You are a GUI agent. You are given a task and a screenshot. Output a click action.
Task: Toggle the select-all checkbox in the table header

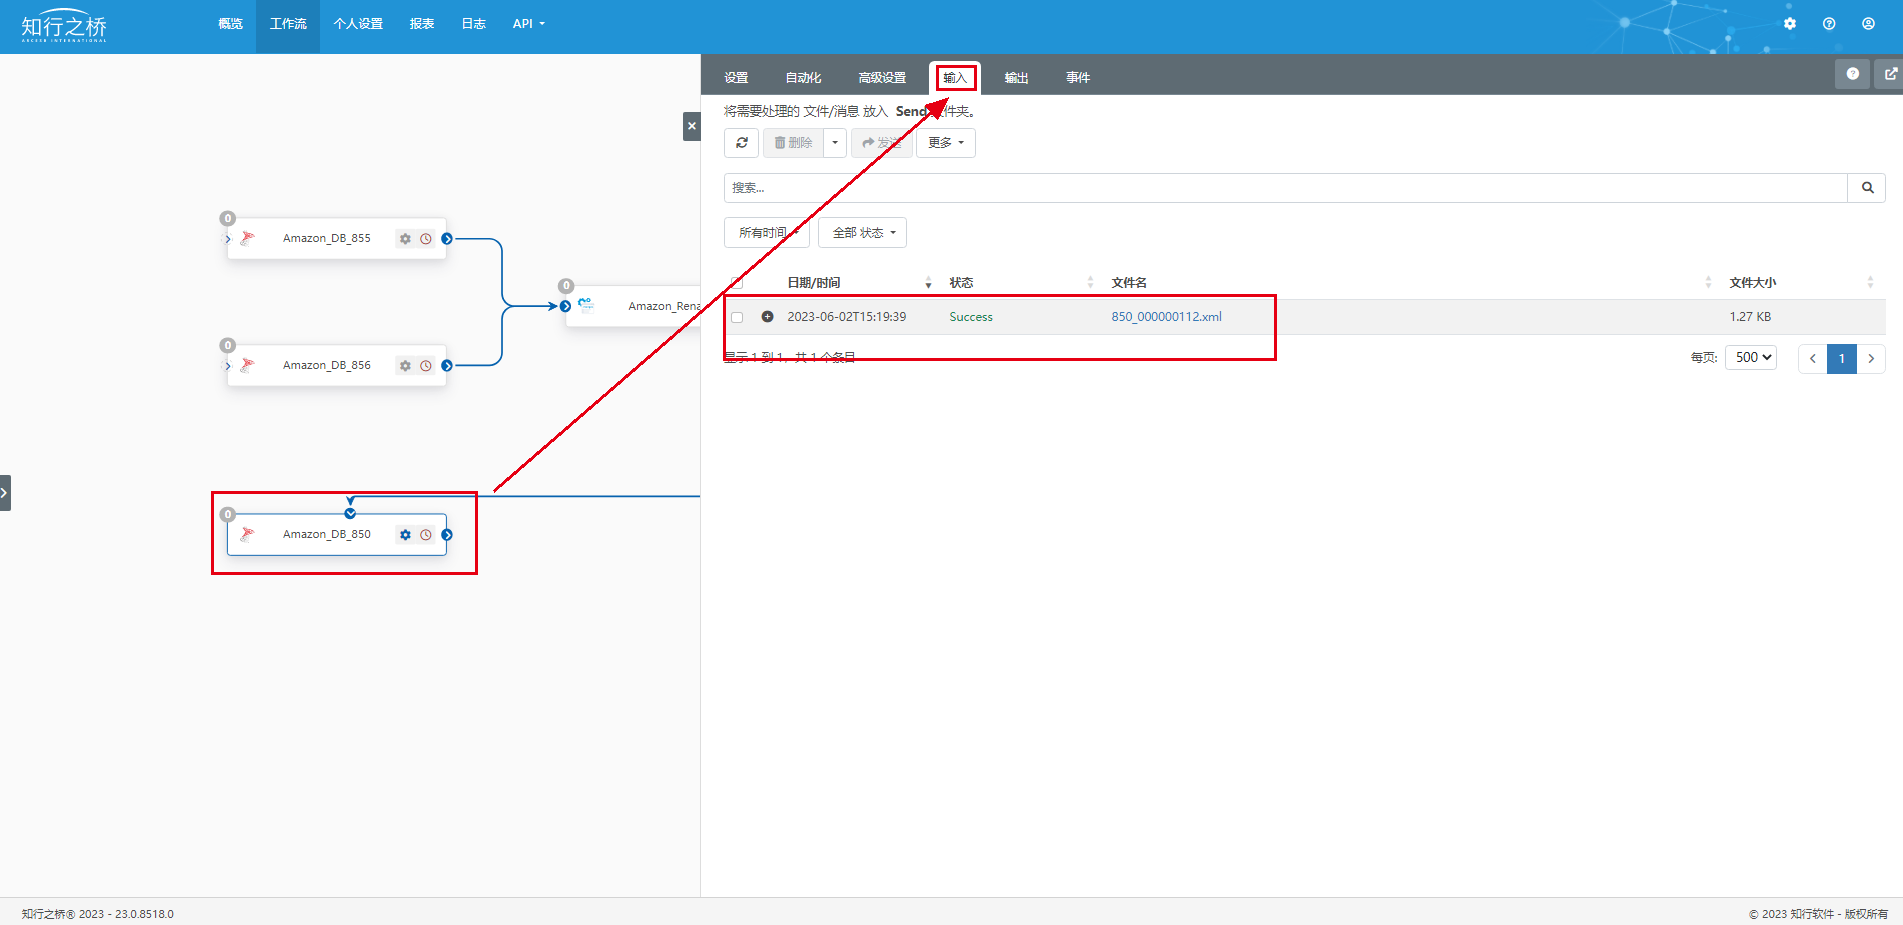(737, 283)
